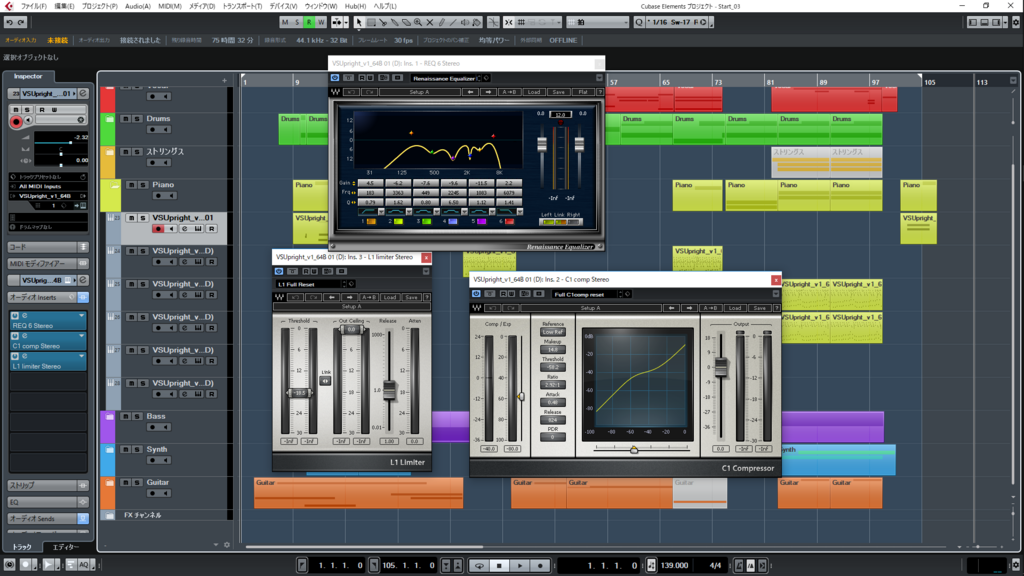The height and width of the screenshot is (576, 1024).
Task: Open the Hub(H) menu
Action: pyautogui.click(x=355, y=6)
